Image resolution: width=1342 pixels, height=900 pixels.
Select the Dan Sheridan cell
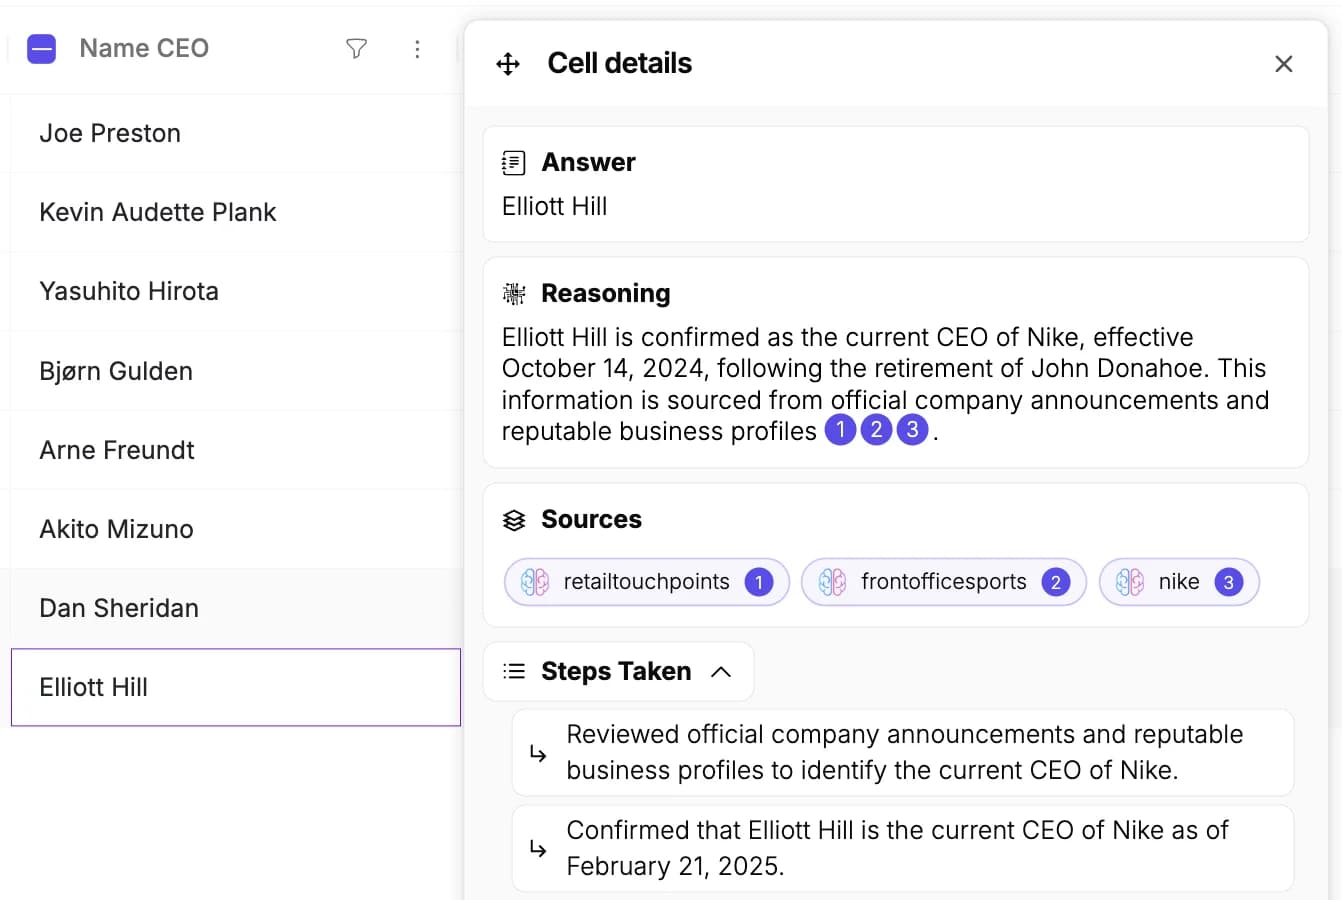tap(236, 608)
